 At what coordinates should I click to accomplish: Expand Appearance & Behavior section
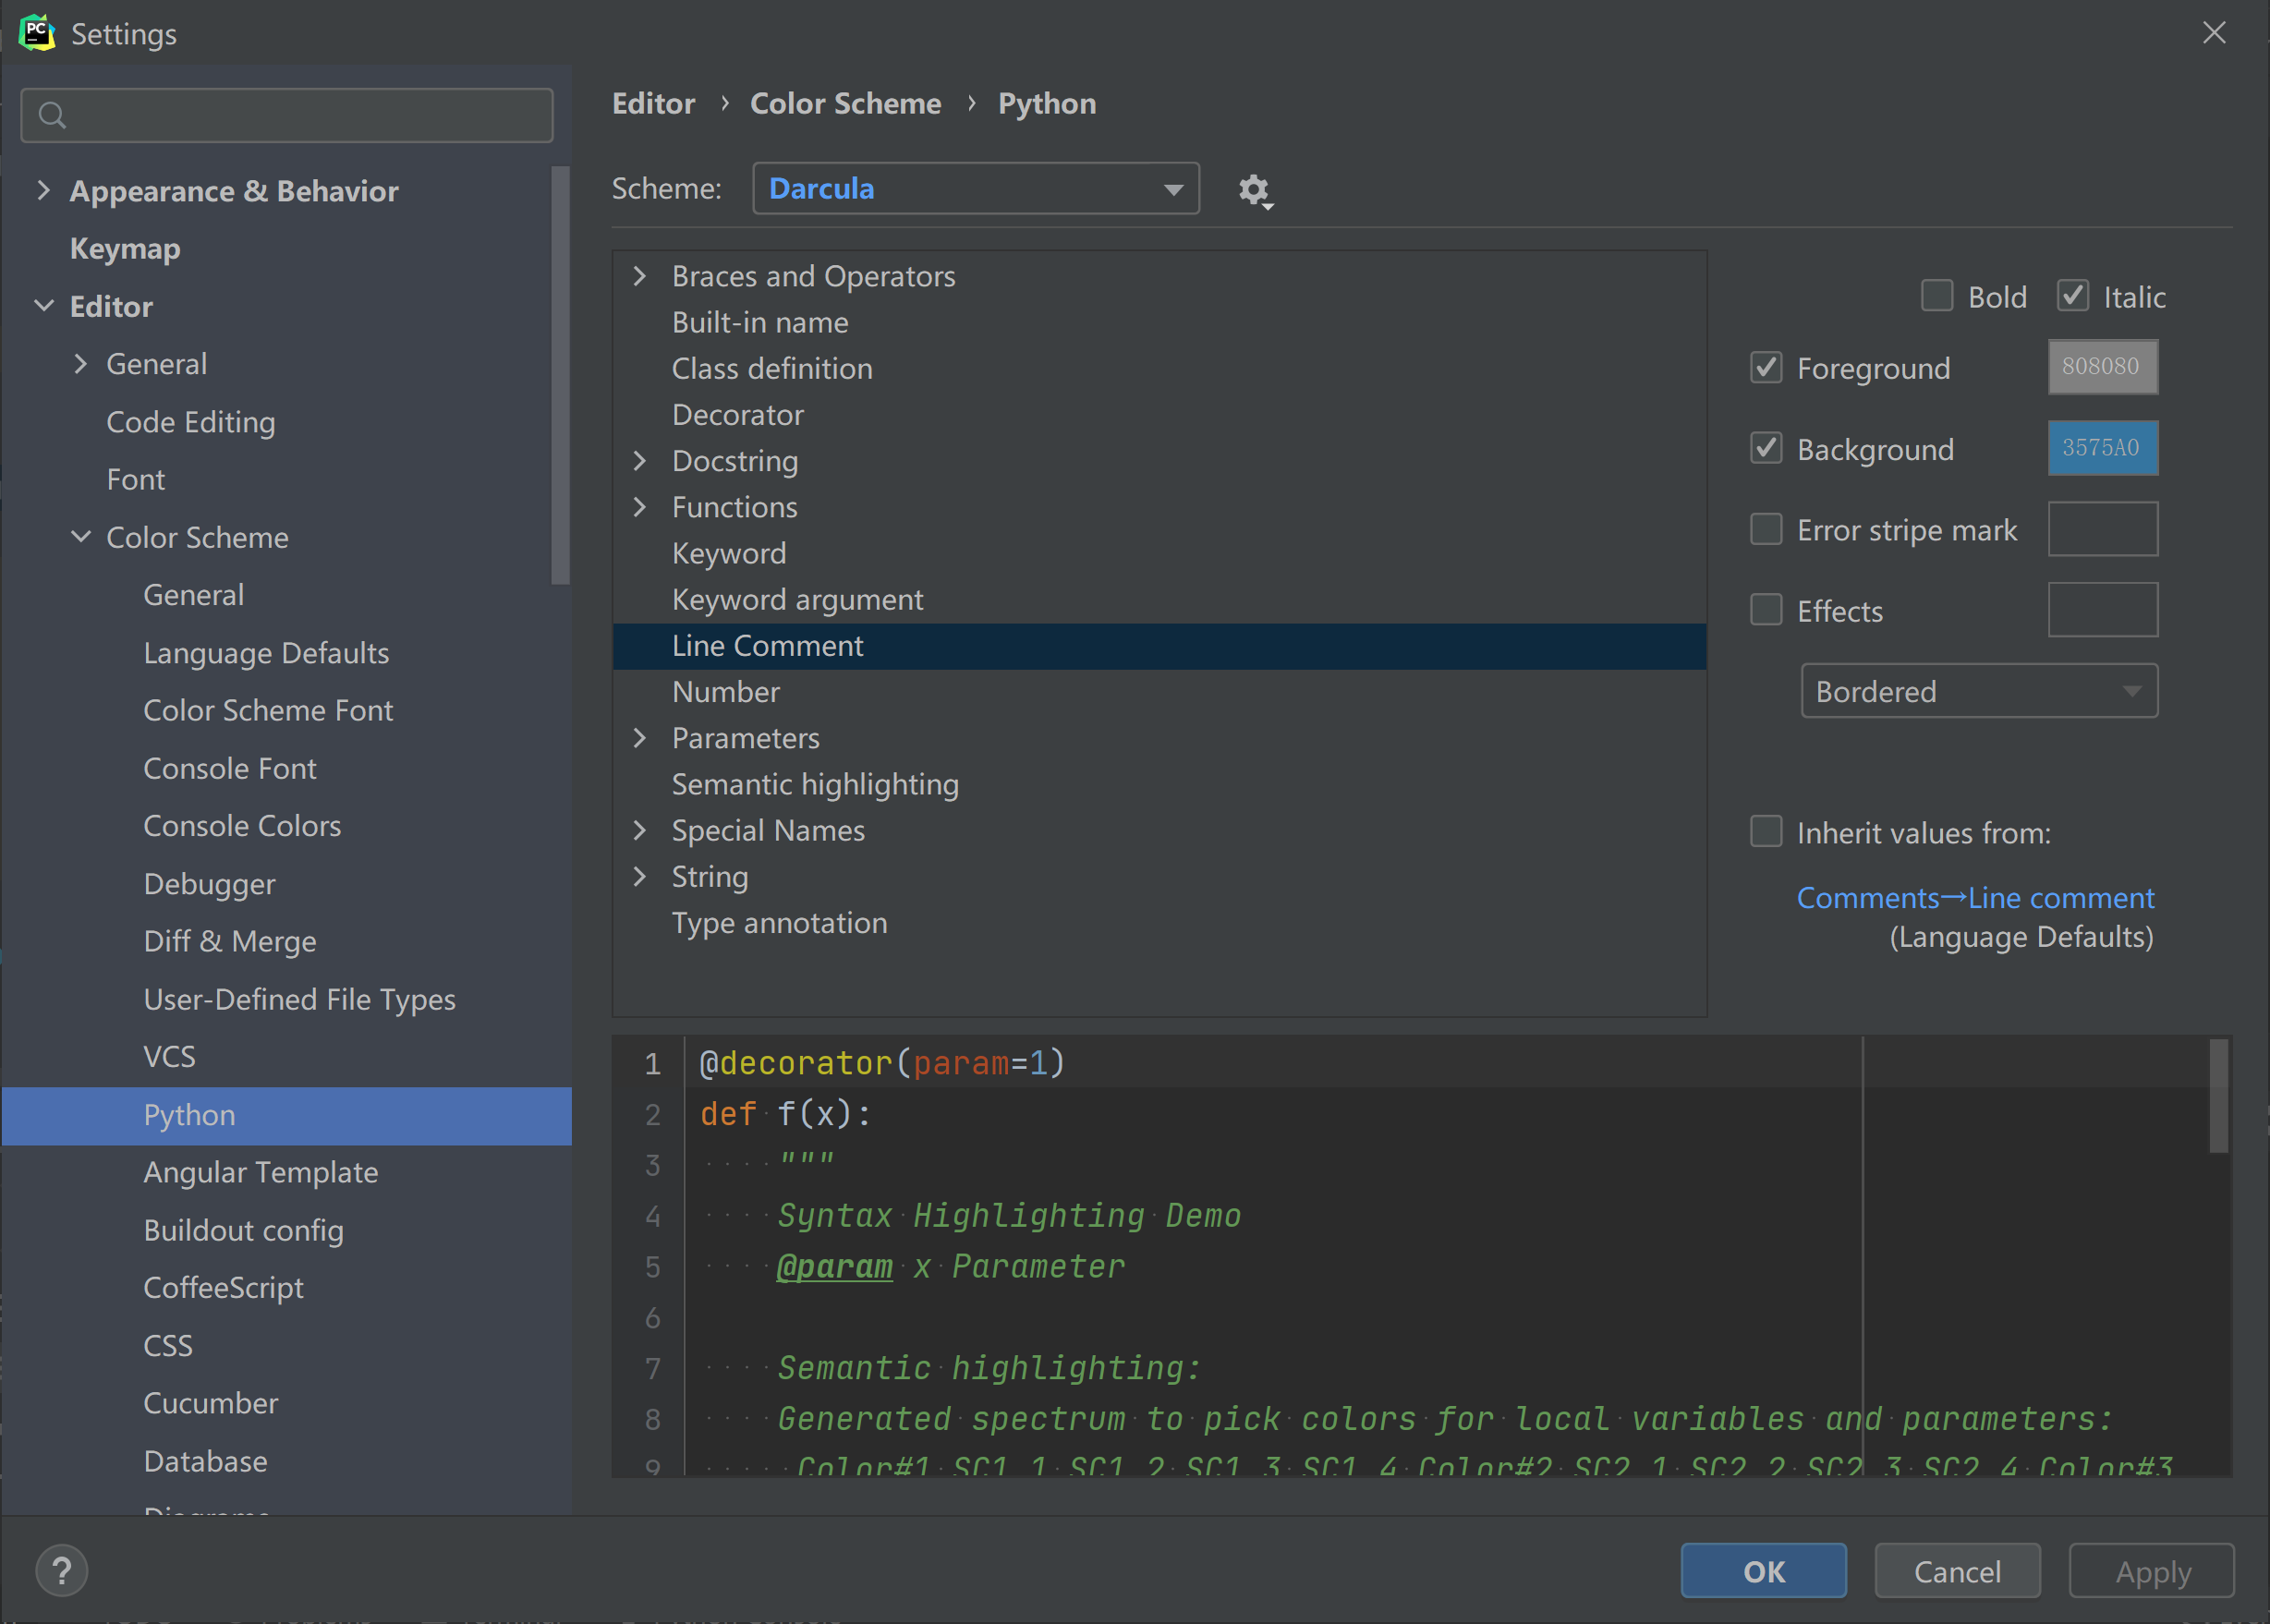[43, 190]
